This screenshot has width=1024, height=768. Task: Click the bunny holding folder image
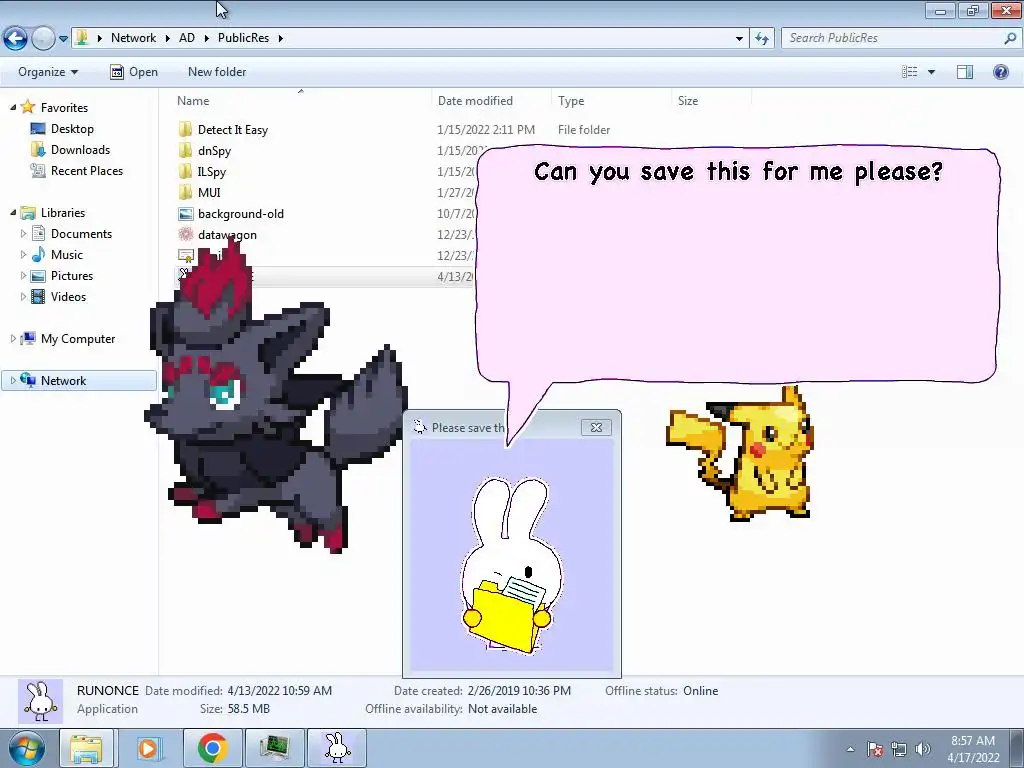click(511, 566)
